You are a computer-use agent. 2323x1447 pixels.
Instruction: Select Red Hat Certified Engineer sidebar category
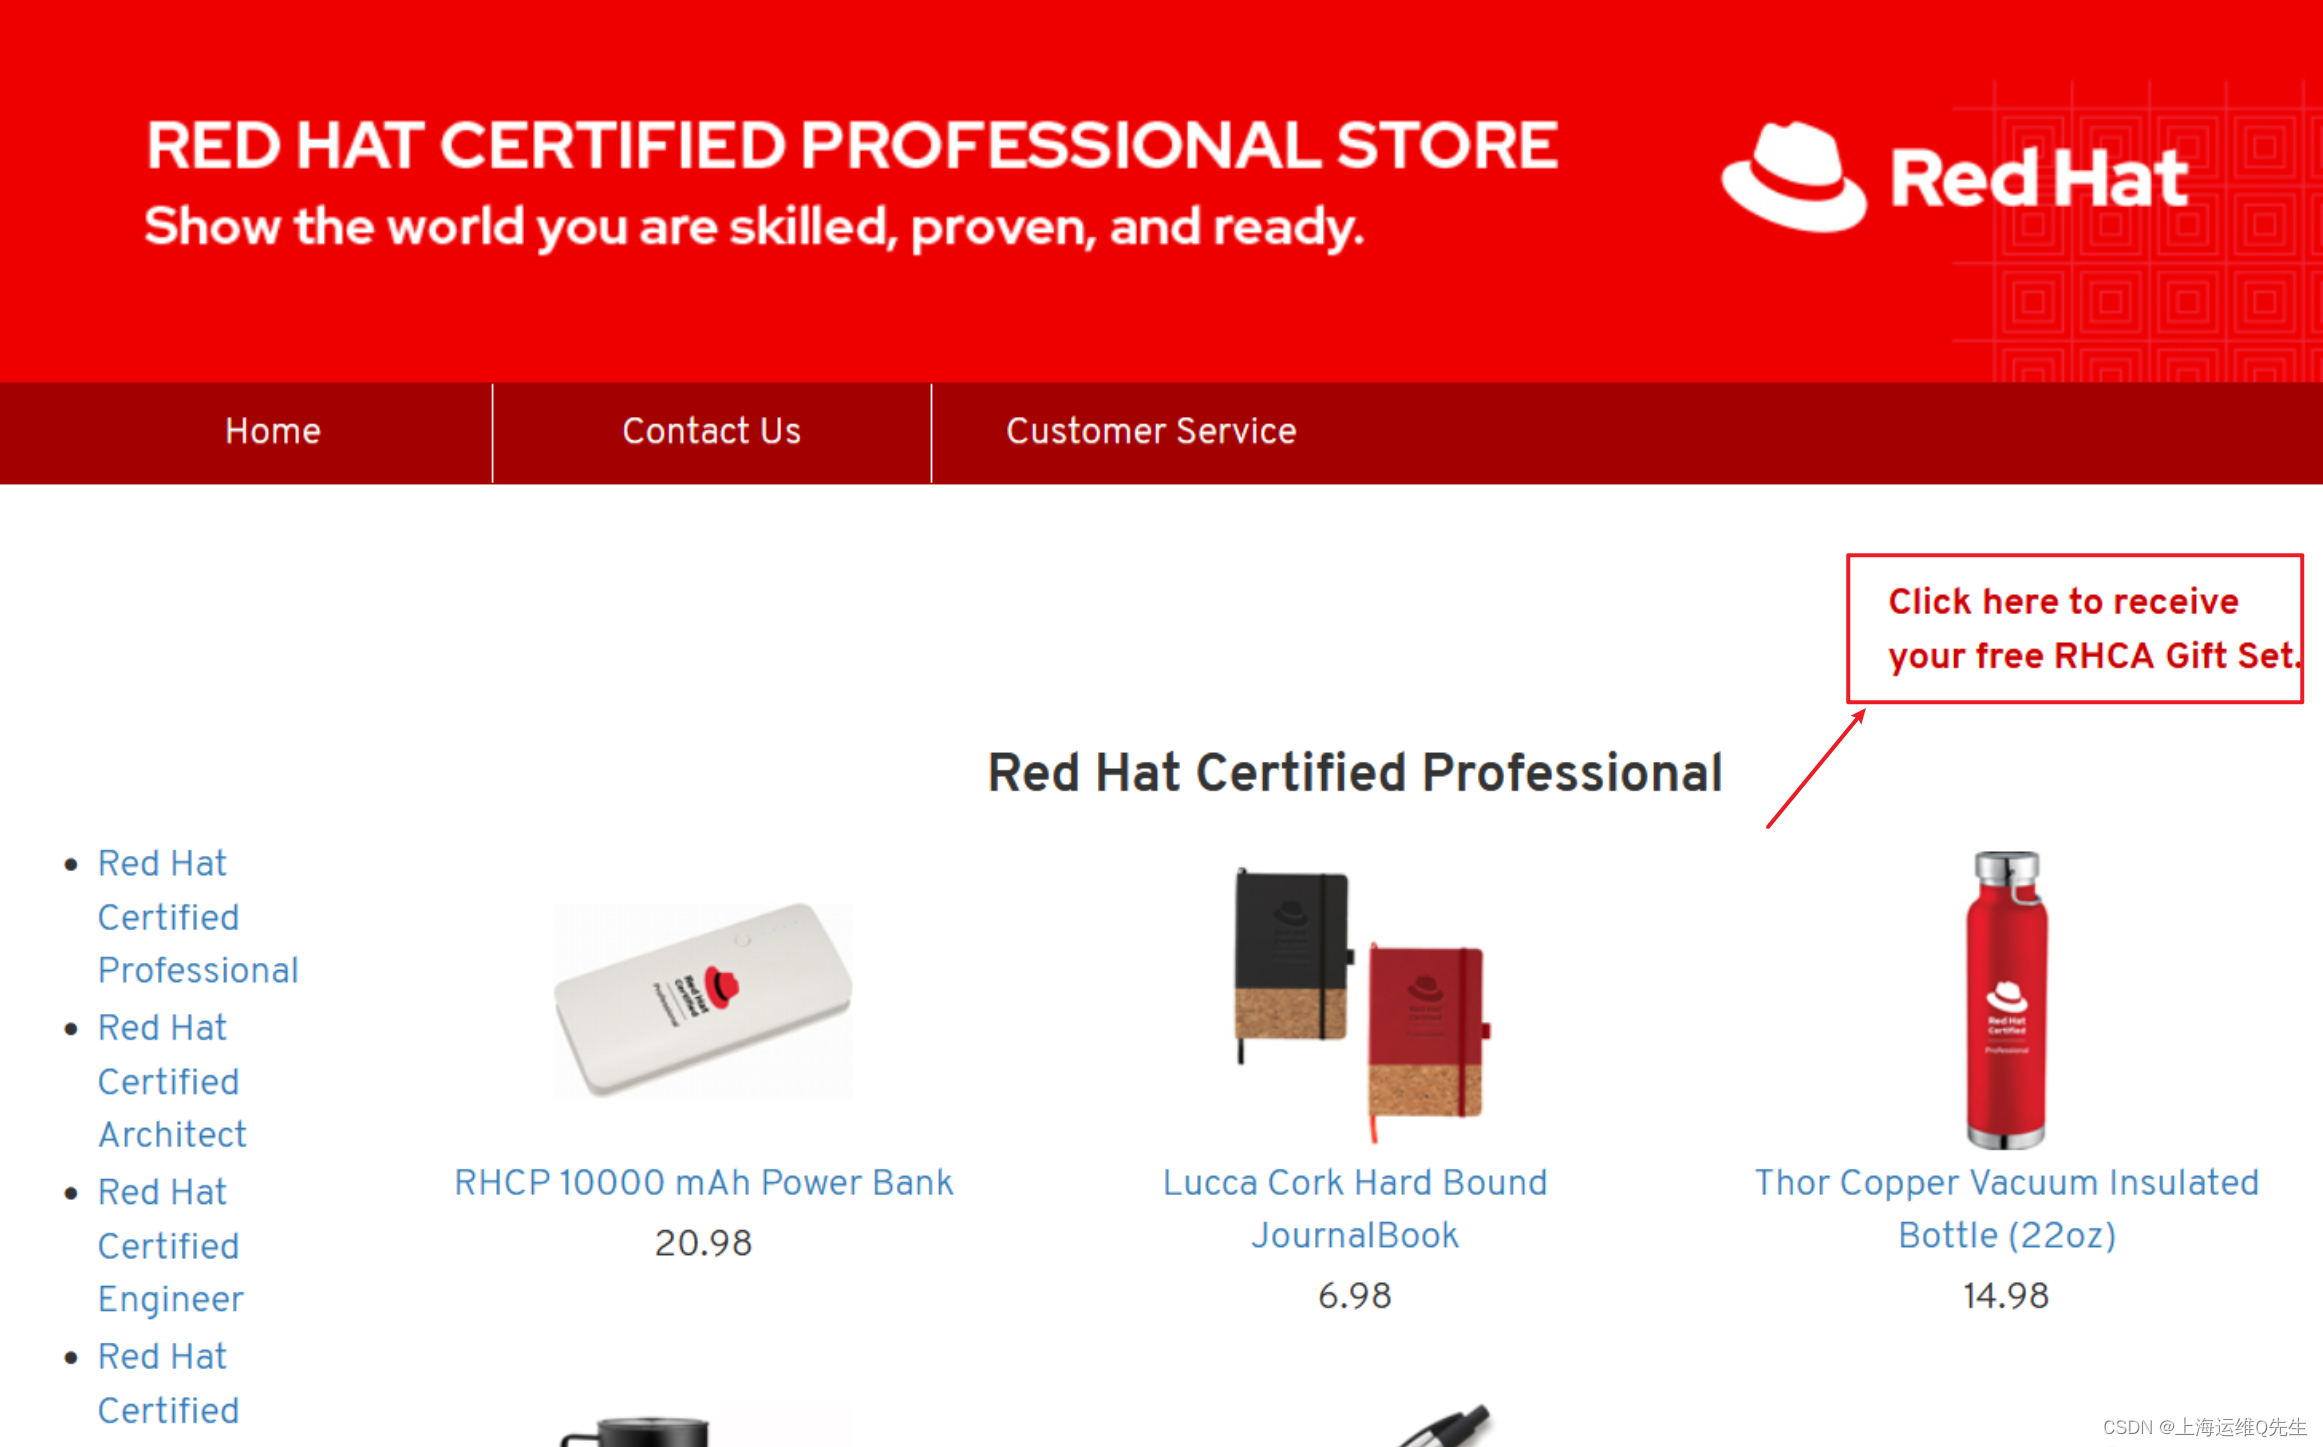(168, 1246)
